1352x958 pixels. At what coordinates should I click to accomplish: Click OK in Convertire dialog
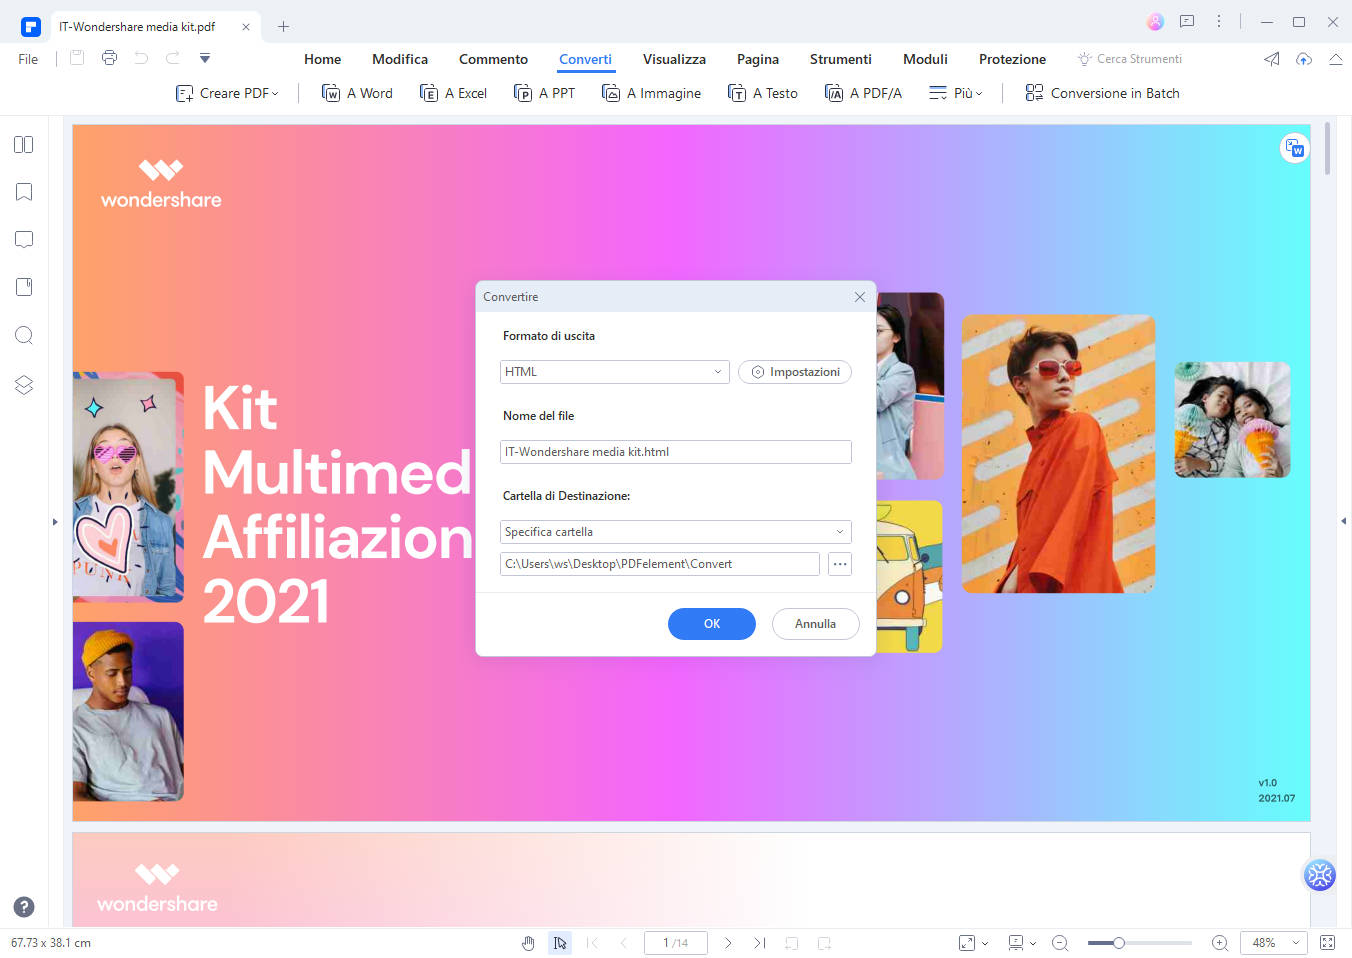(712, 624)
